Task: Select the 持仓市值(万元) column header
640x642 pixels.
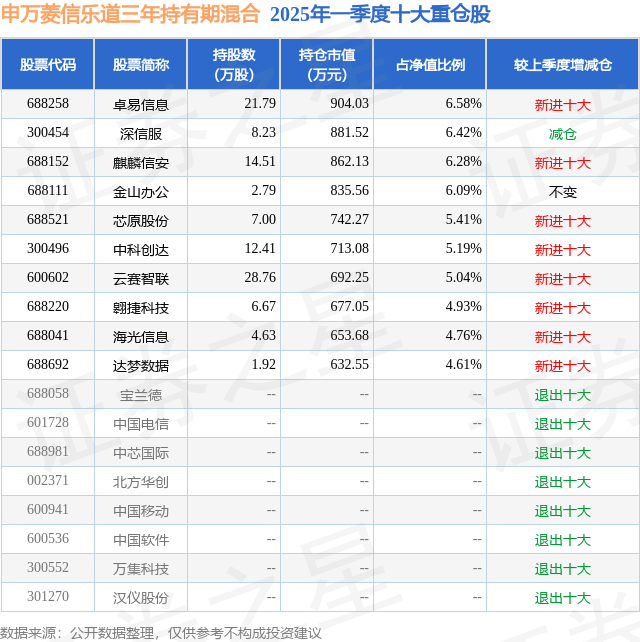Action: [x=327, y=65]
